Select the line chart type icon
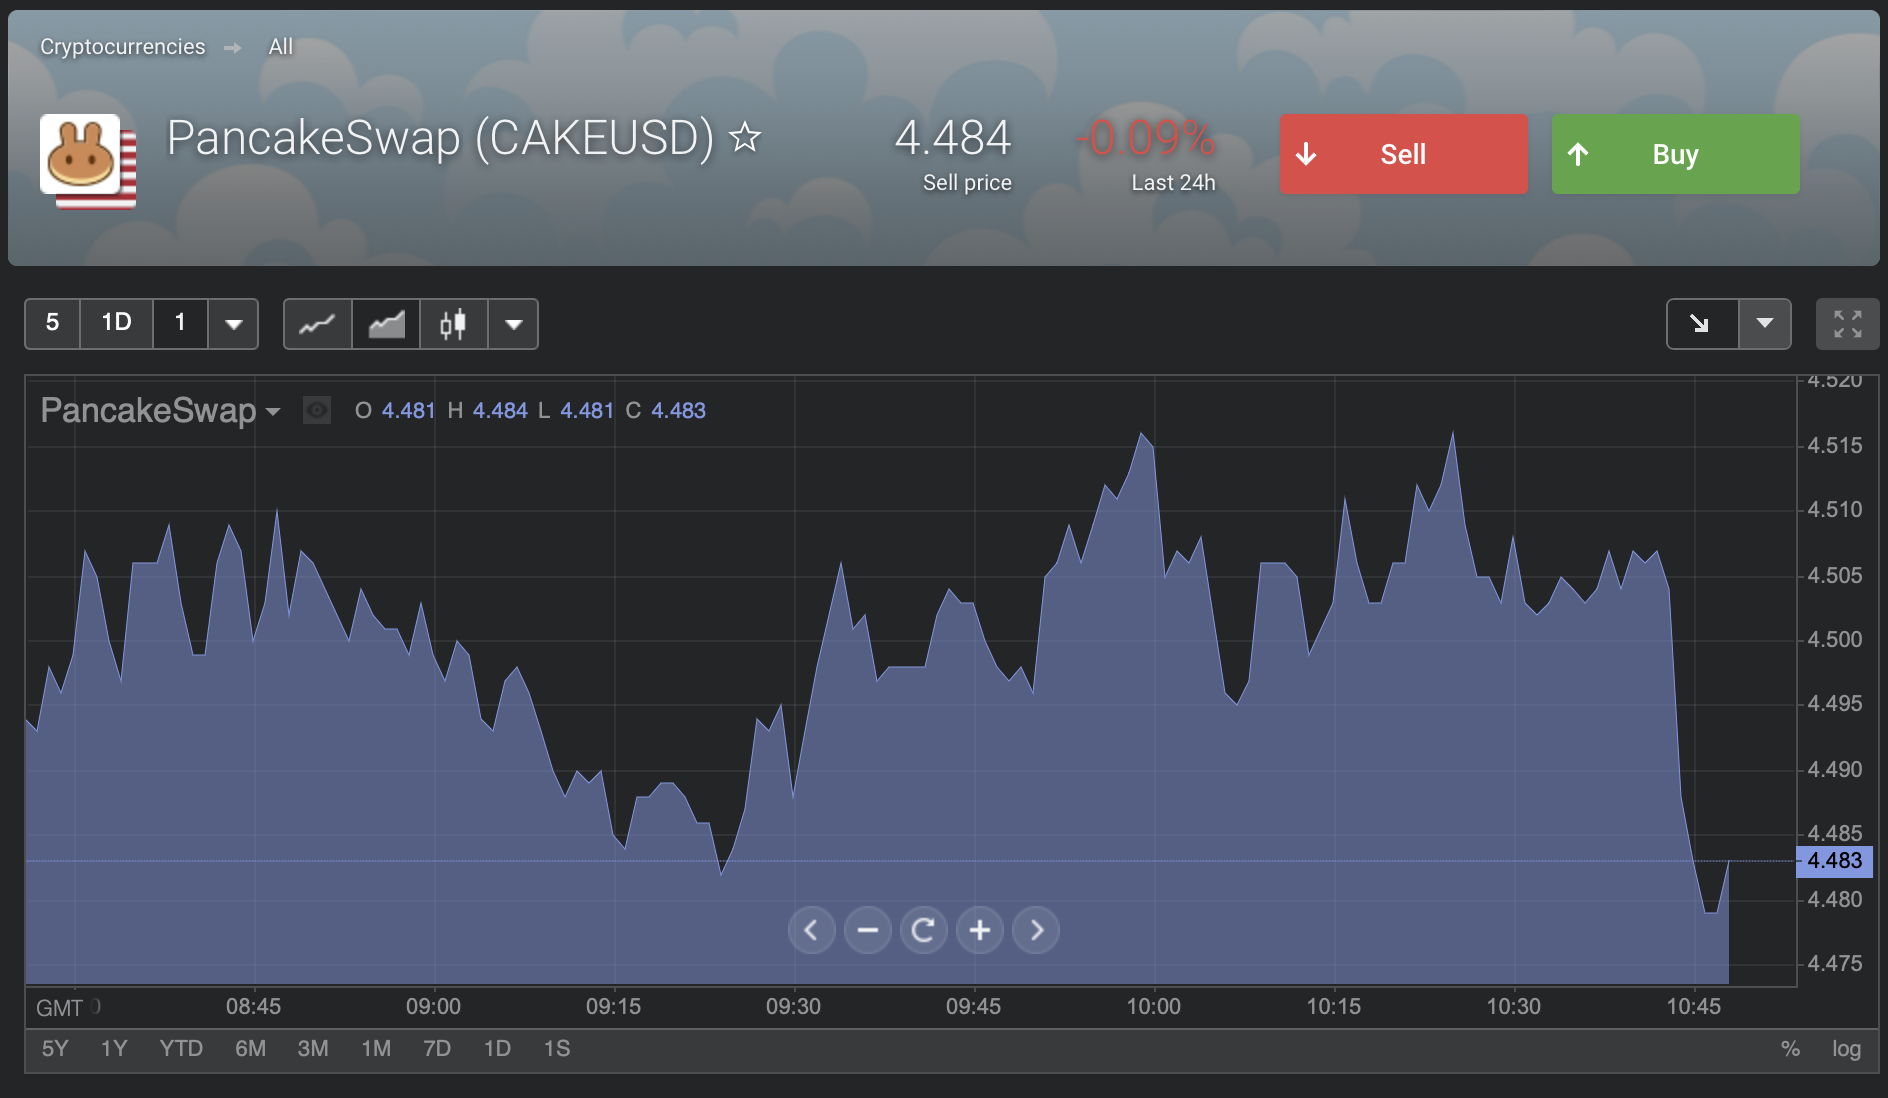Screen dimensions: 1888x1098 pyautogui.click(x=317, y=324)
